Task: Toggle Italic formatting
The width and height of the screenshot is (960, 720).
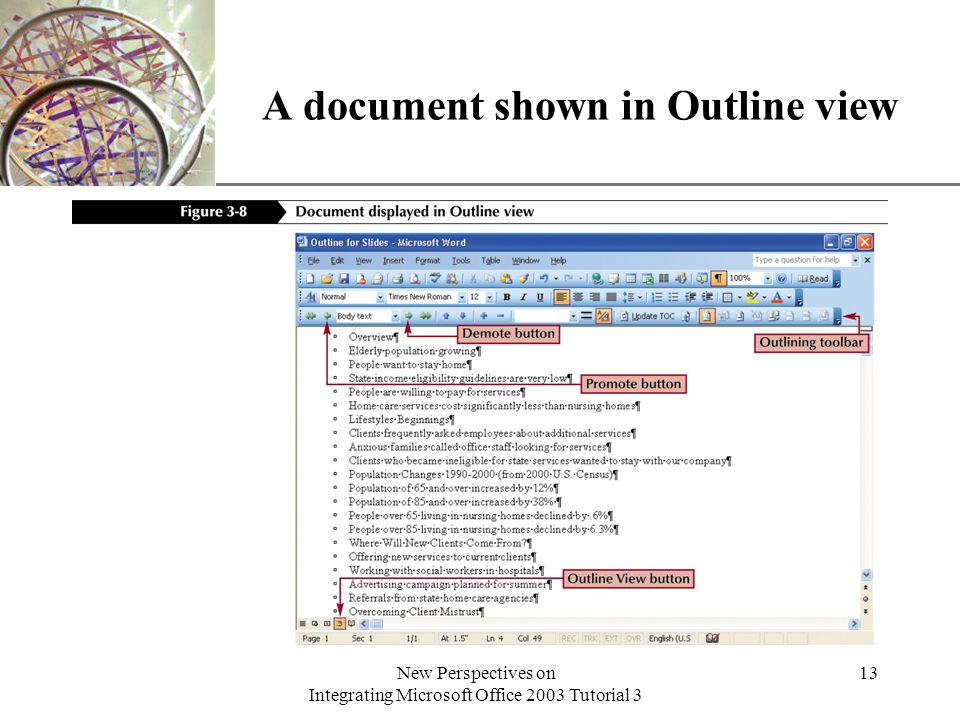Action: tap(523, 298)
